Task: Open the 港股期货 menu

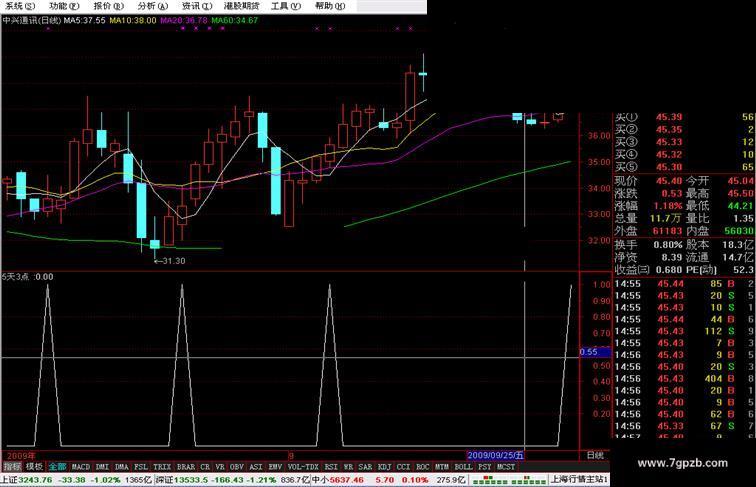Action: point(242,6)
